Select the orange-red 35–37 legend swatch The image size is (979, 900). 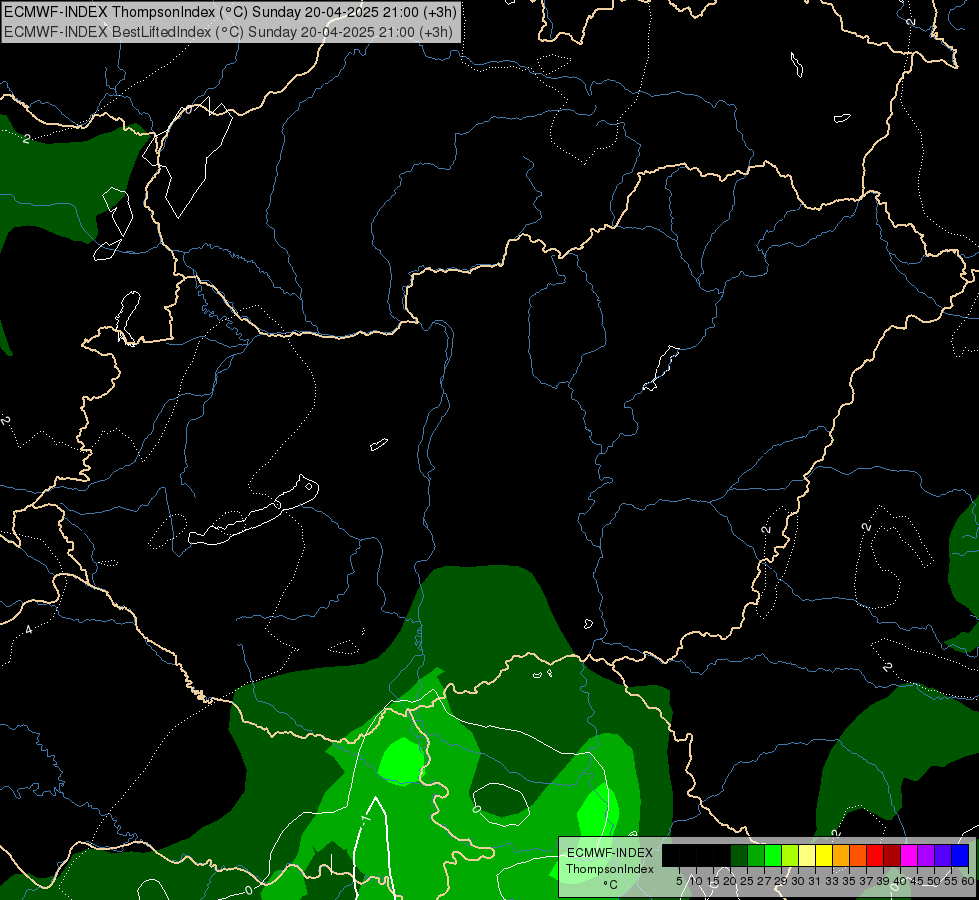click(858, 855)
